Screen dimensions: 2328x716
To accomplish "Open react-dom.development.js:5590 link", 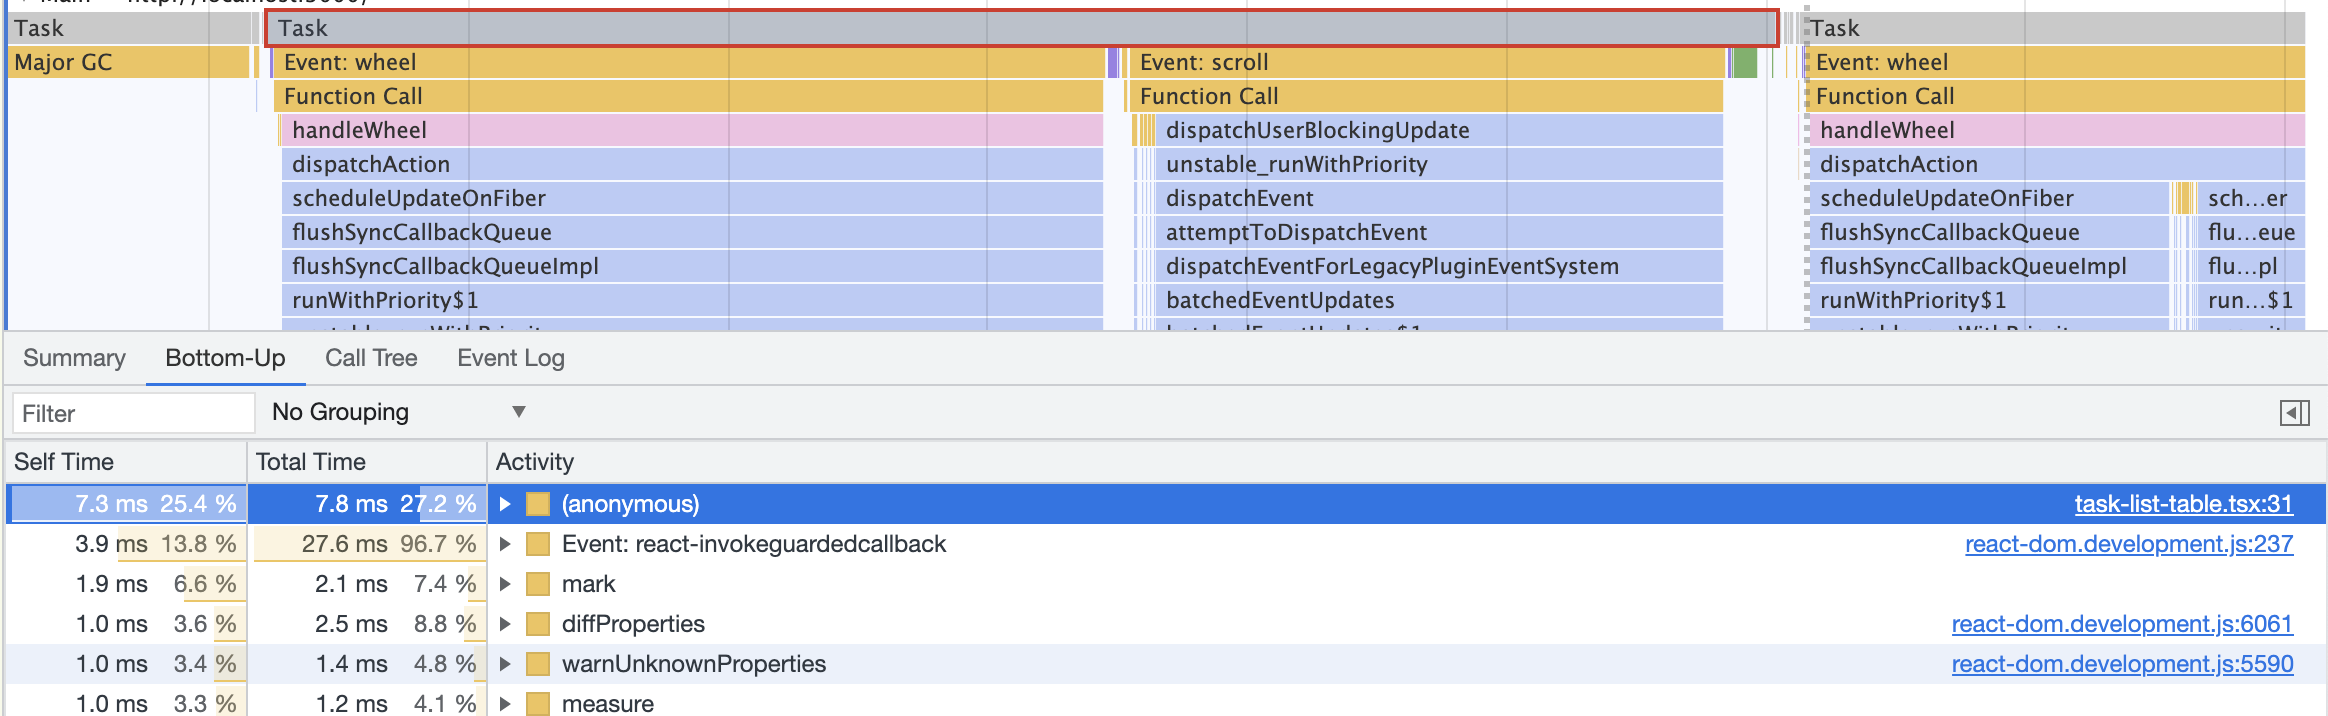I will (2121, 664).
